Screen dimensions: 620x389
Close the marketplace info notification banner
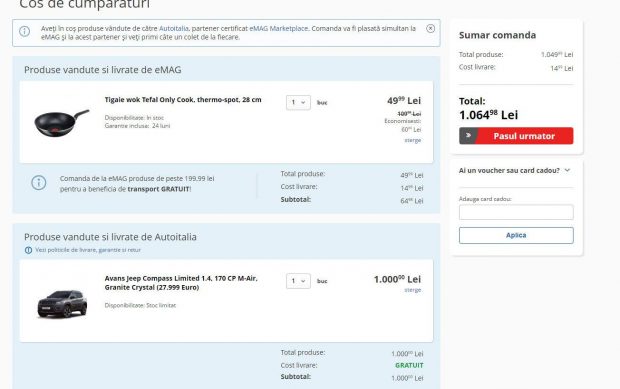431,28
